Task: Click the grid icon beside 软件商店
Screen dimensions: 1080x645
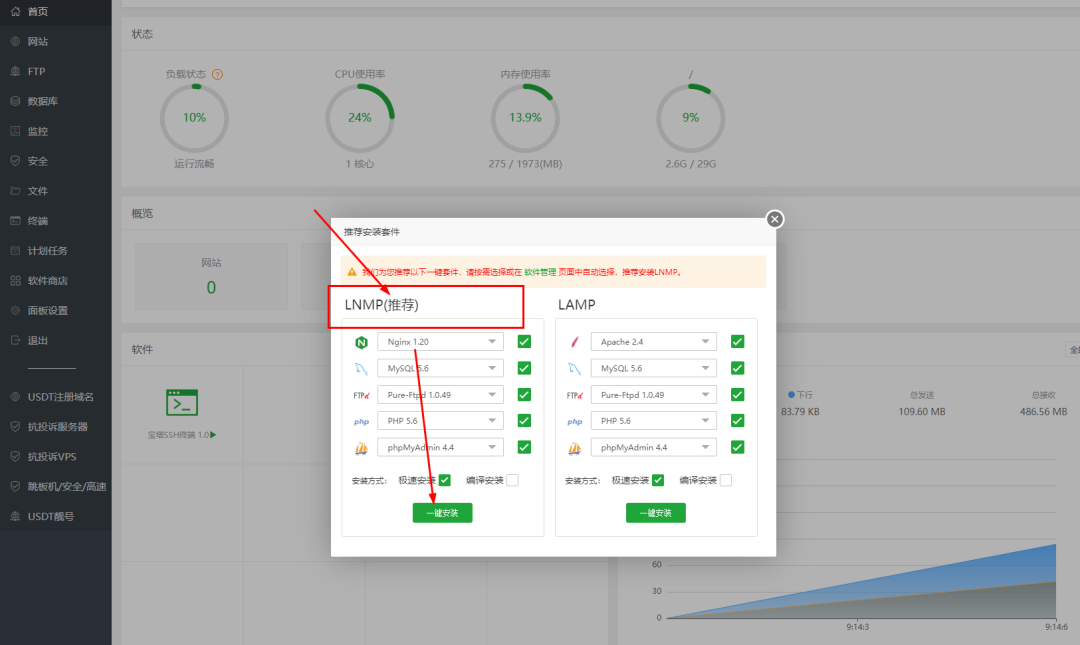Action: [x=15, y=280]
